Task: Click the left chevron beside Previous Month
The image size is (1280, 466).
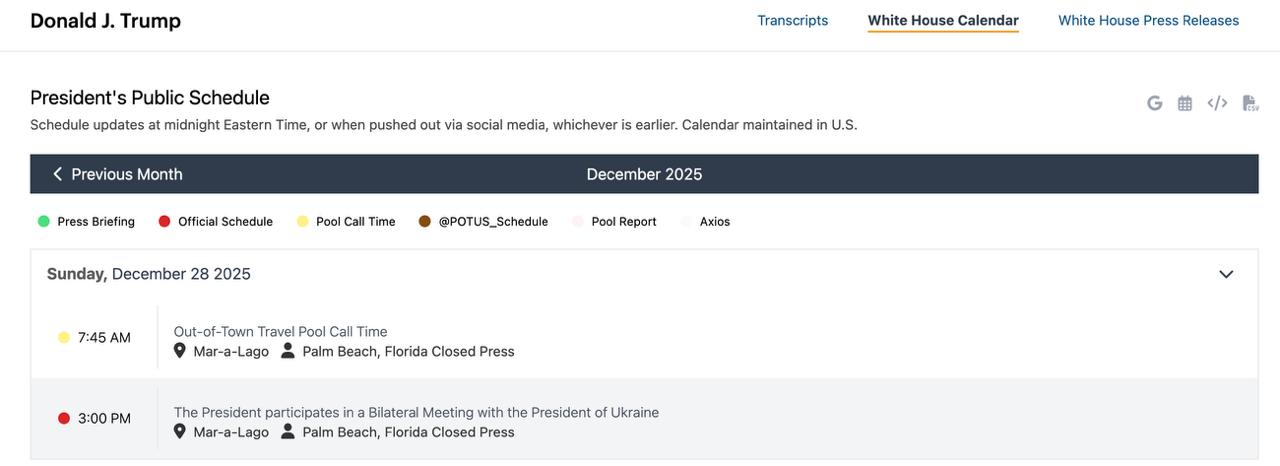Action: 57,174
